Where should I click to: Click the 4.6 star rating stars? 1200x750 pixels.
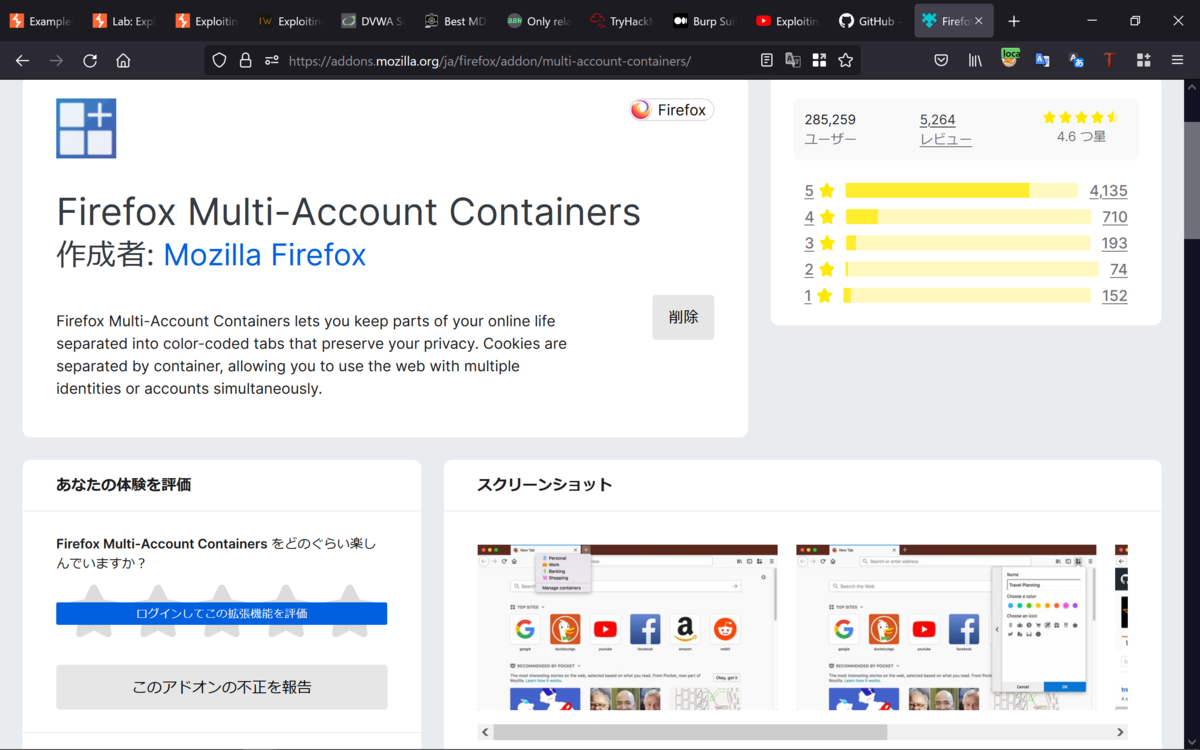[x=1080, y=117]
